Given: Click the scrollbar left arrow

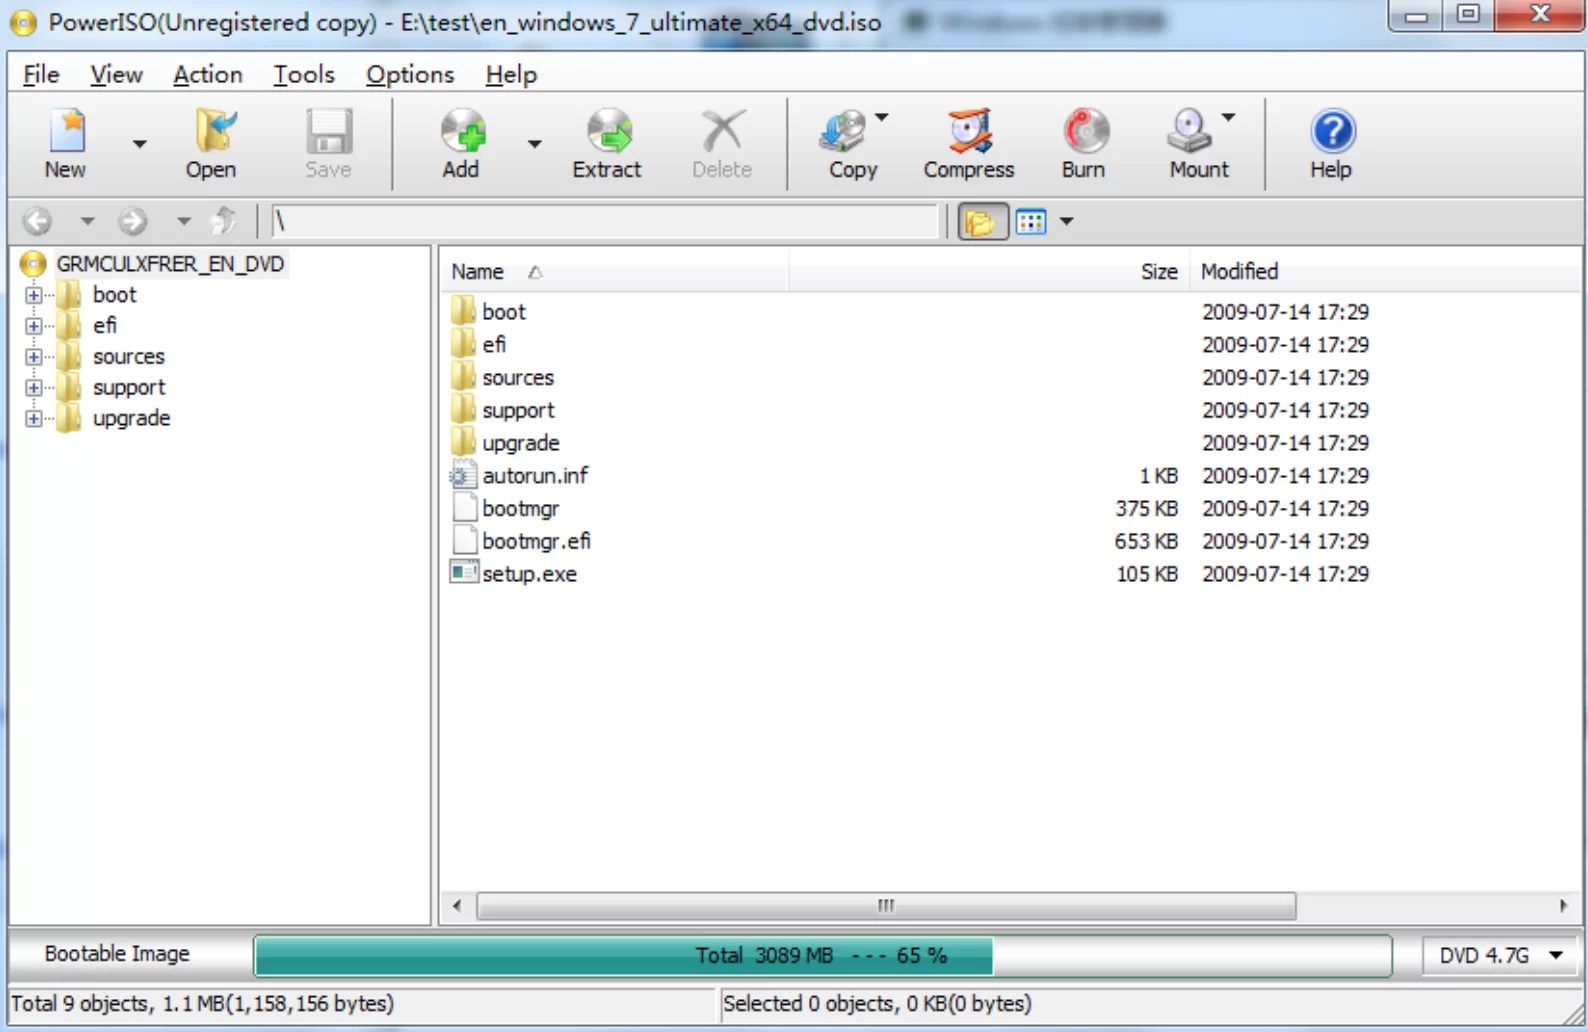Looking at the screenshot, I should coord(457,906).
